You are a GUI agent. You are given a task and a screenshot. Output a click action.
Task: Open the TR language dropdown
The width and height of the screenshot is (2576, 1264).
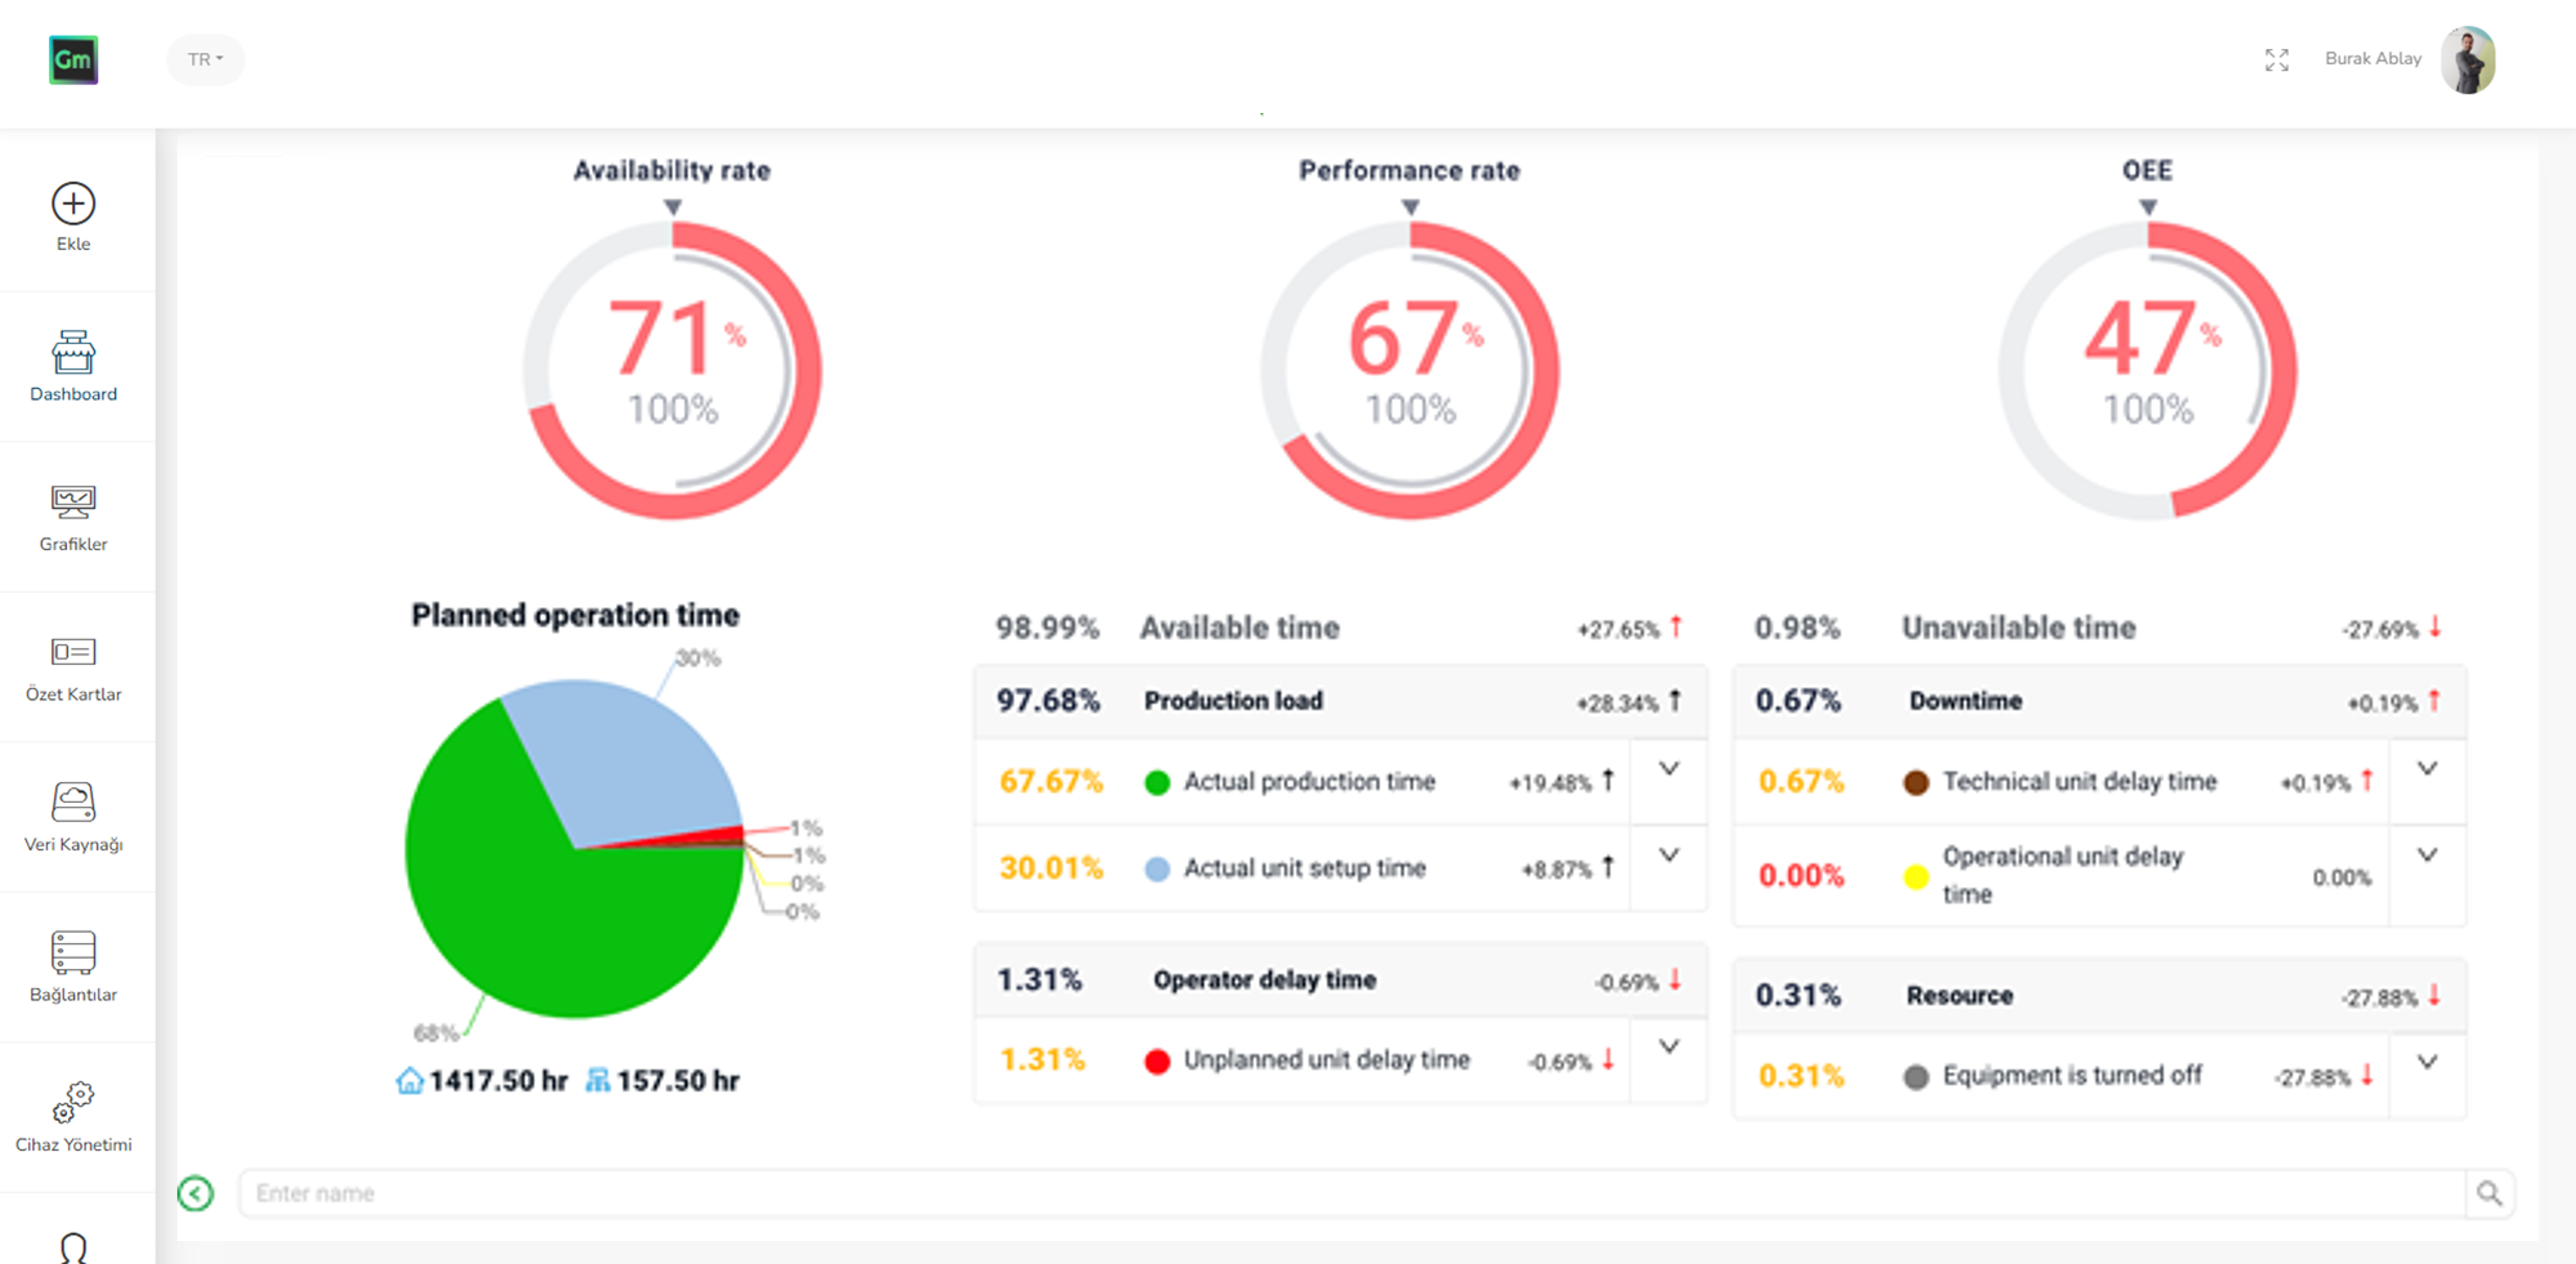(x=205, y=59)
